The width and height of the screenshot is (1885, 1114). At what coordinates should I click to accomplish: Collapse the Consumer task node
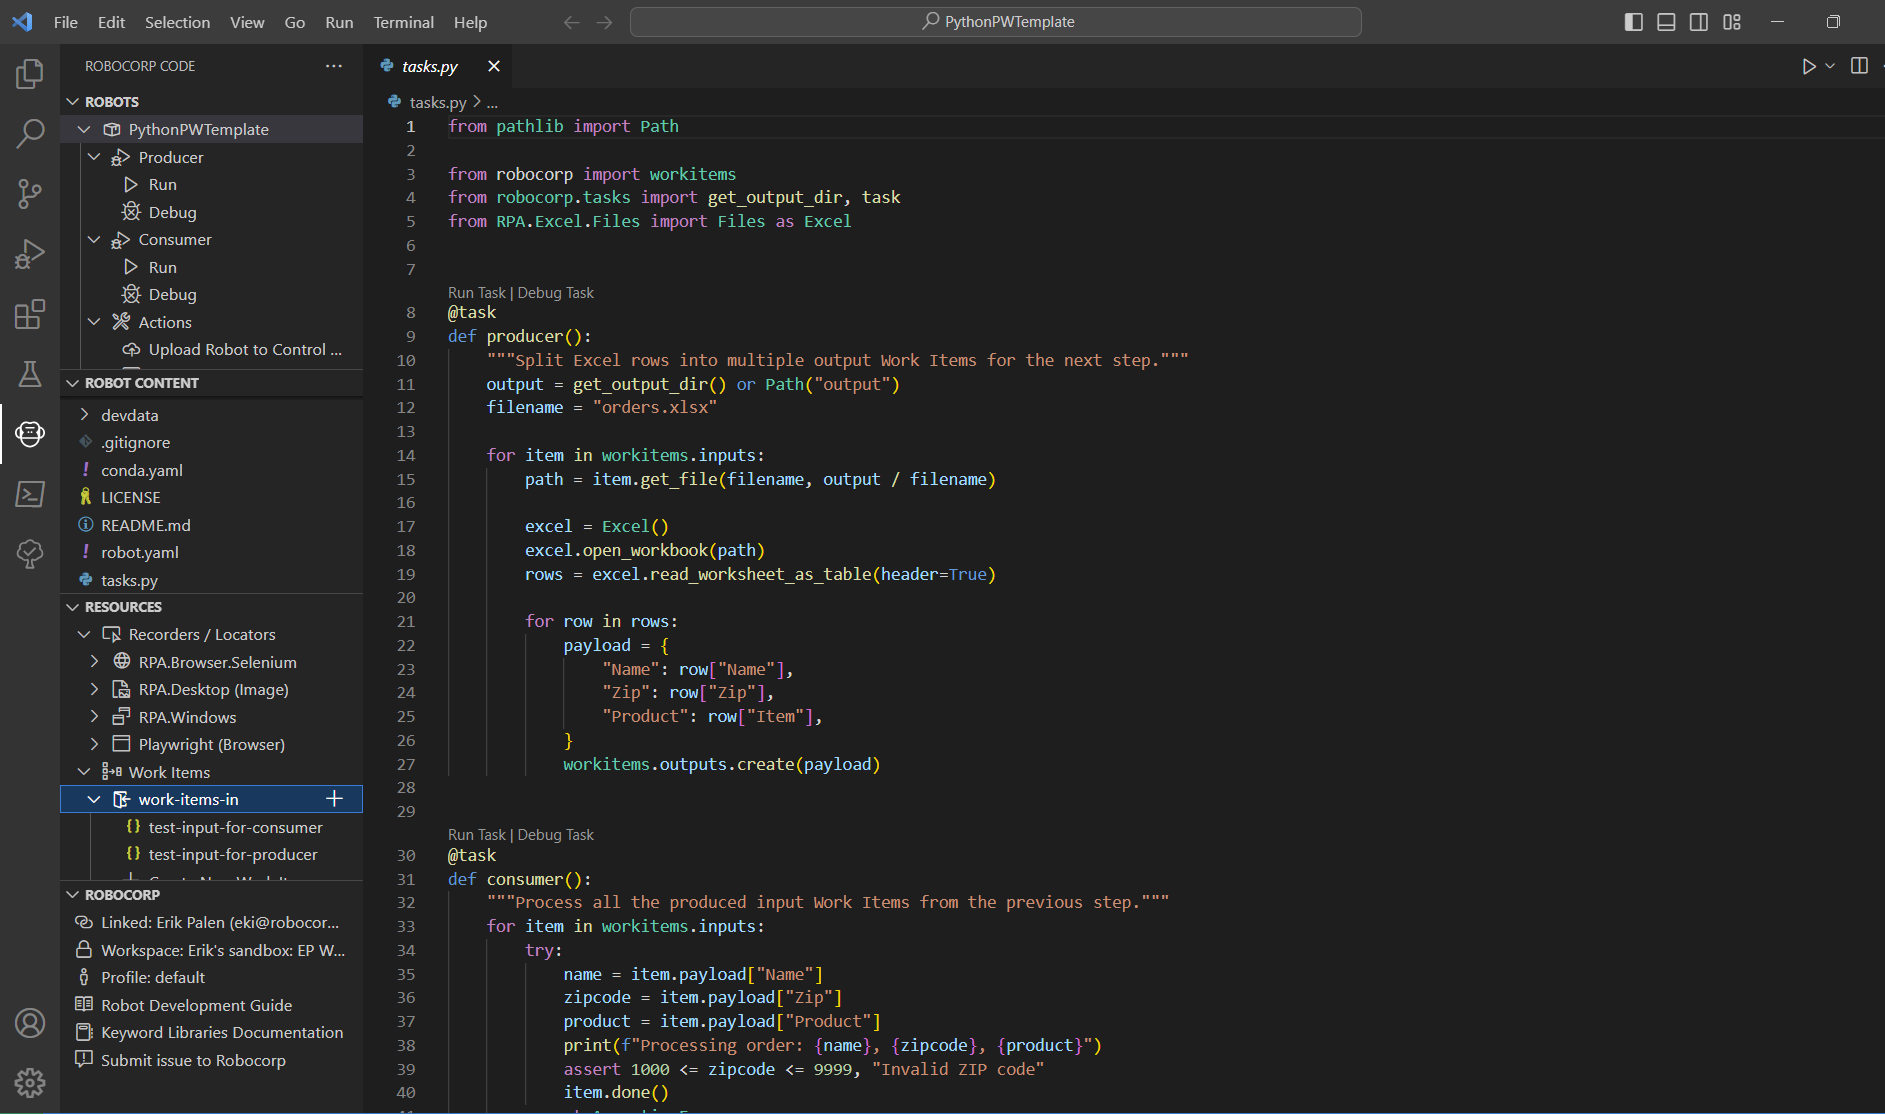coord(95,240)
